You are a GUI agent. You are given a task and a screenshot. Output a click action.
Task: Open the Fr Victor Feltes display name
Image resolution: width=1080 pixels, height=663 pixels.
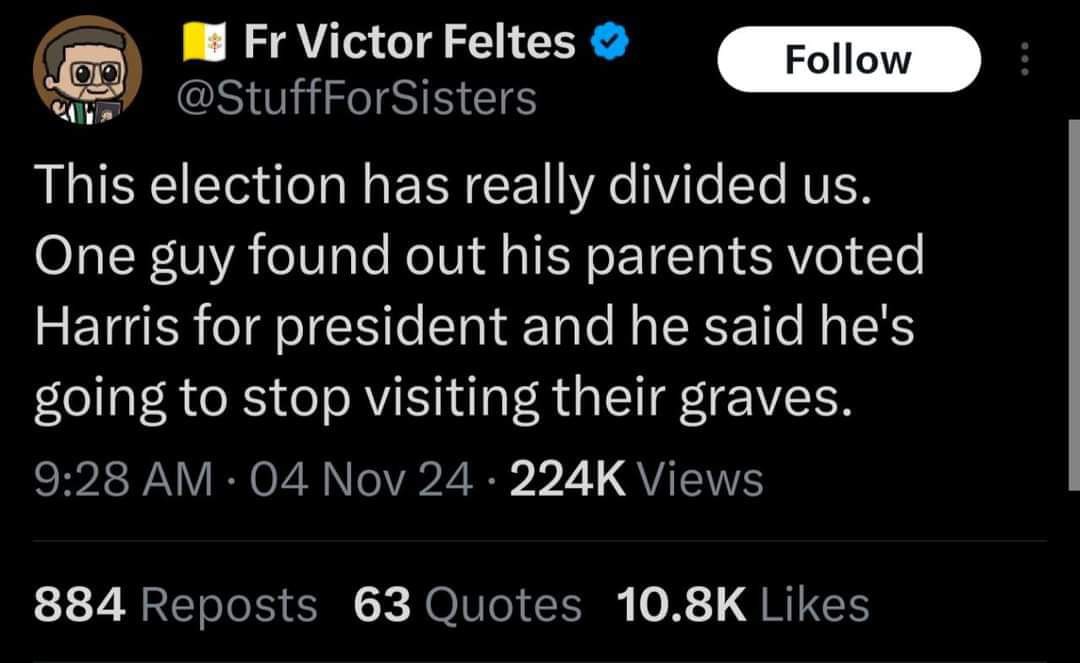pos(410,43)
